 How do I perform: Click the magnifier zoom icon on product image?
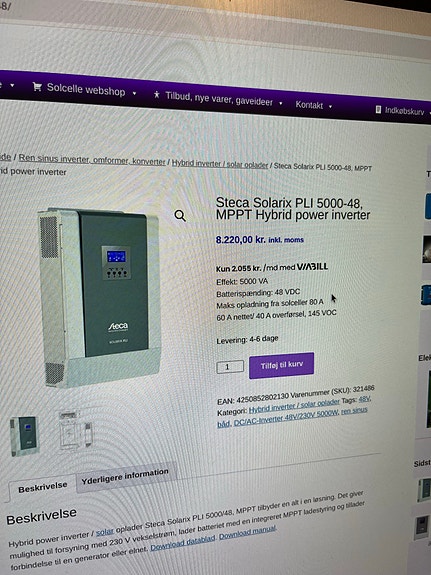tap(180, 216)
